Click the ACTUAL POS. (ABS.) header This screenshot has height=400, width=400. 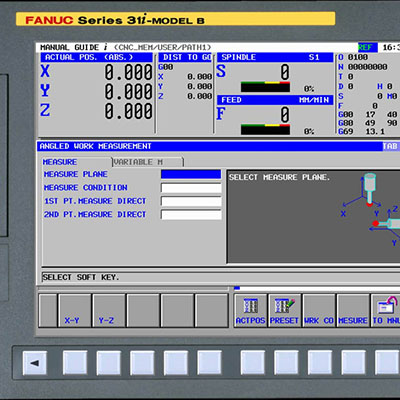[97, 57]
